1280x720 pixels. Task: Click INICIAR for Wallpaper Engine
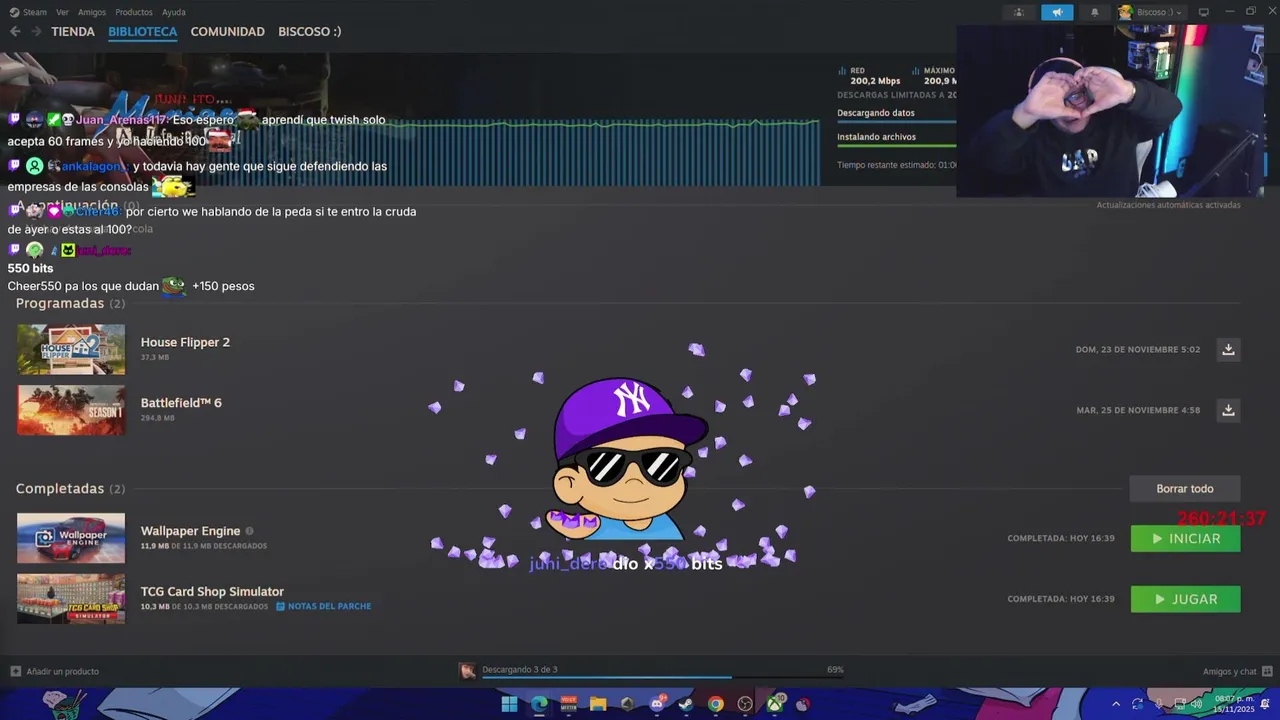coord(1185,538)
